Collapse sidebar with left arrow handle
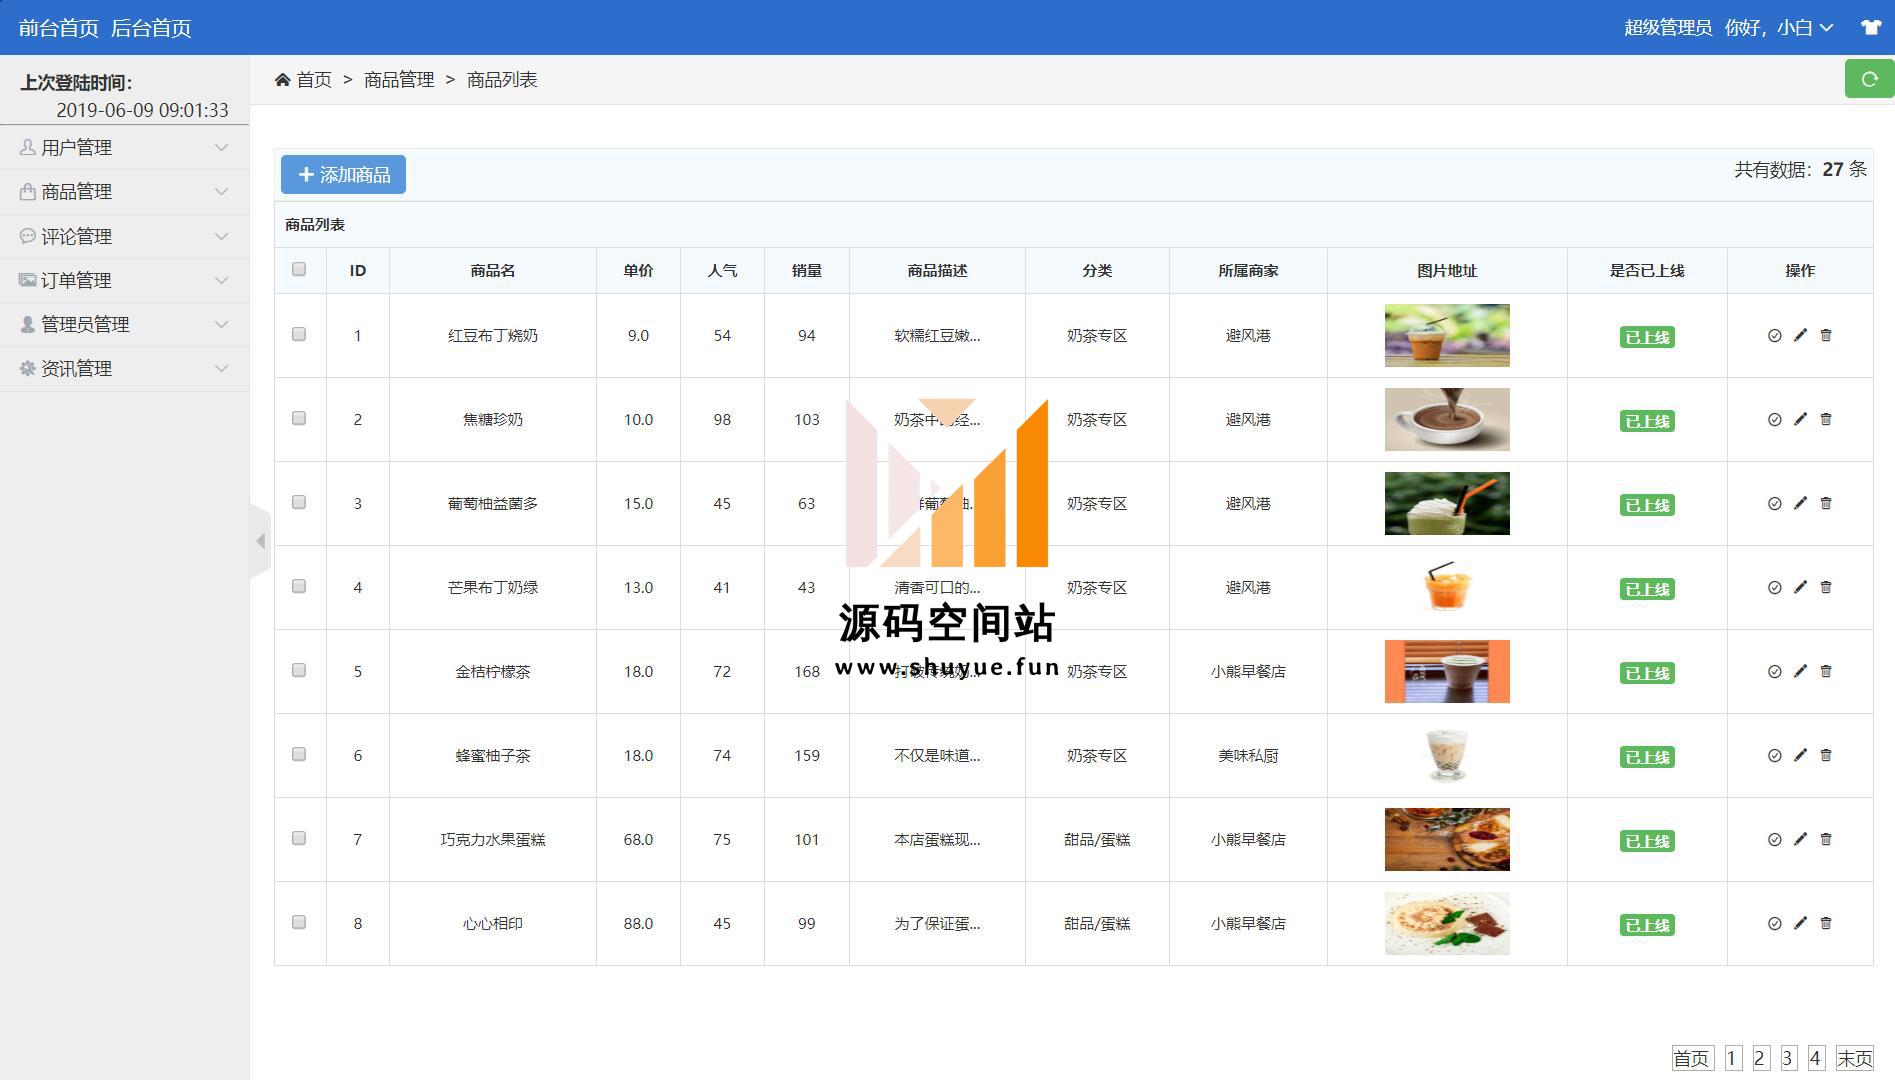 click(x=260, y=541)
